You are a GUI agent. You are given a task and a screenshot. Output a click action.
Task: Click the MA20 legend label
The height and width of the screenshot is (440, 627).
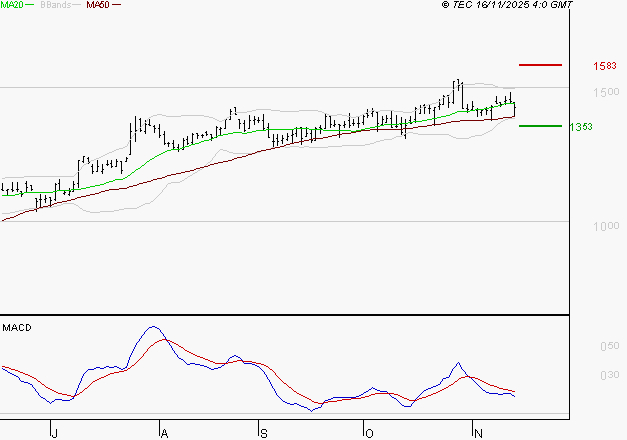pyautogui.click(x=12, y=5)
